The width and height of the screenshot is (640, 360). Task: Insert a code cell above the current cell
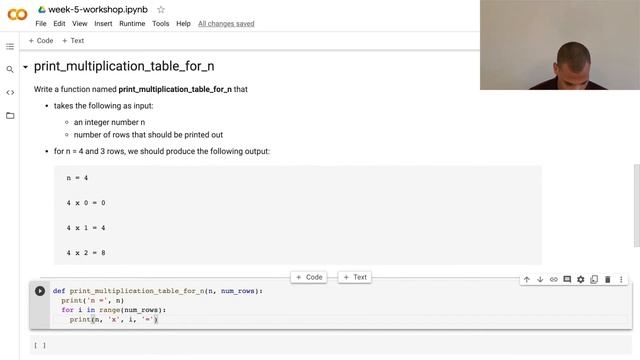pos(309,277)
